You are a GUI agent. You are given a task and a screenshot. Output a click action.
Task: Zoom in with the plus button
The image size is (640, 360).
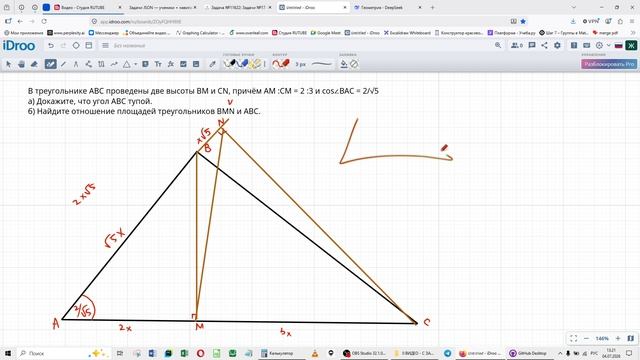pos(618,338)
